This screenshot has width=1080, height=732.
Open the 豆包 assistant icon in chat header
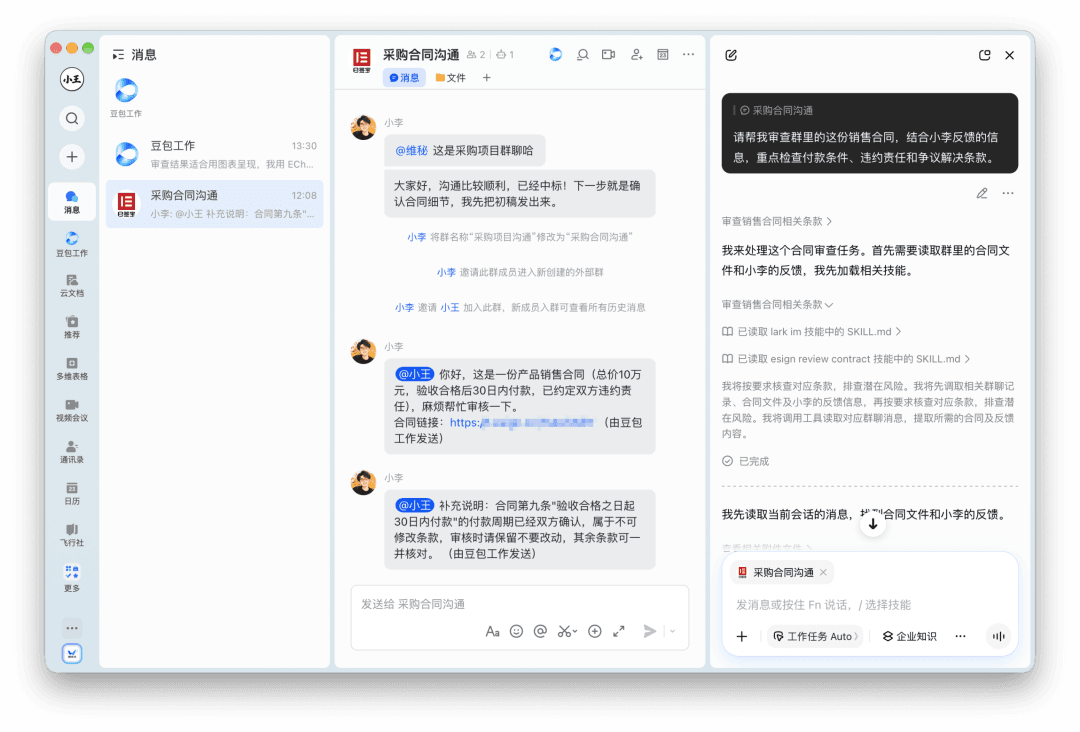tap(556, 54)
